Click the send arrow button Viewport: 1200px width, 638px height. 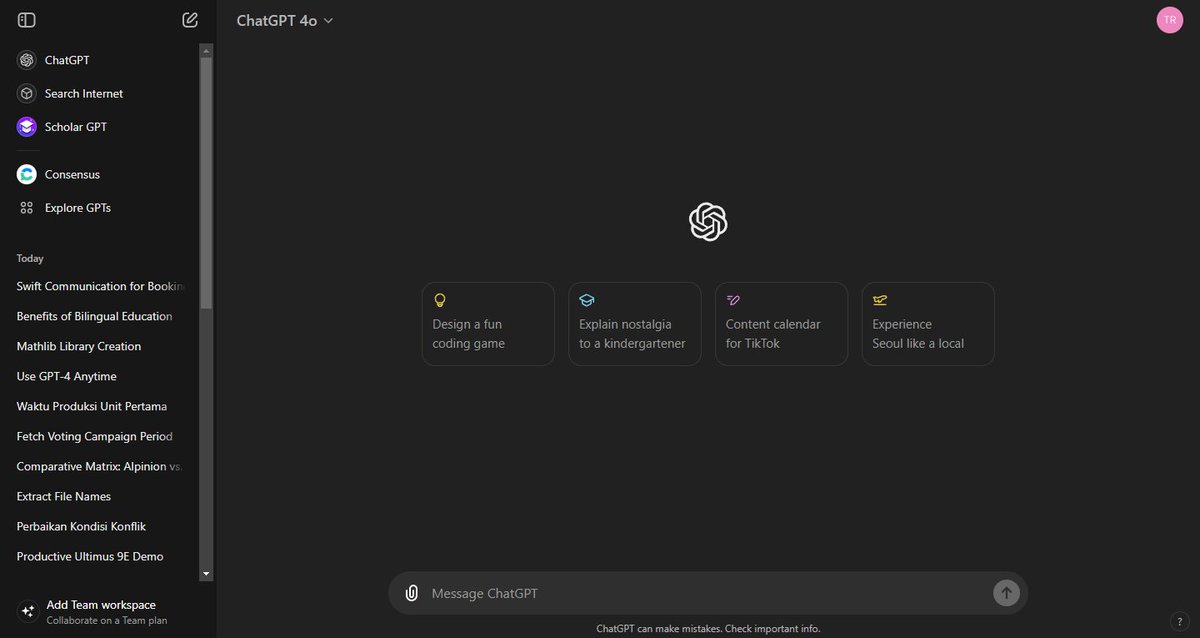[1006, 593]
